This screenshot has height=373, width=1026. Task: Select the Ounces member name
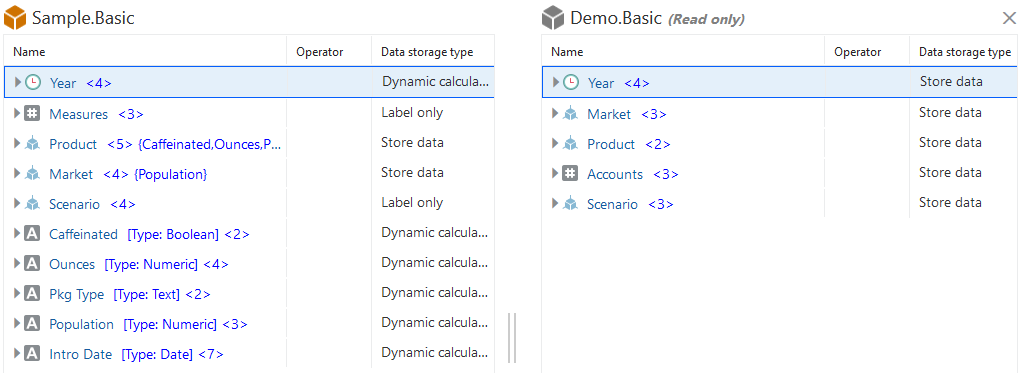click(72, 264)
